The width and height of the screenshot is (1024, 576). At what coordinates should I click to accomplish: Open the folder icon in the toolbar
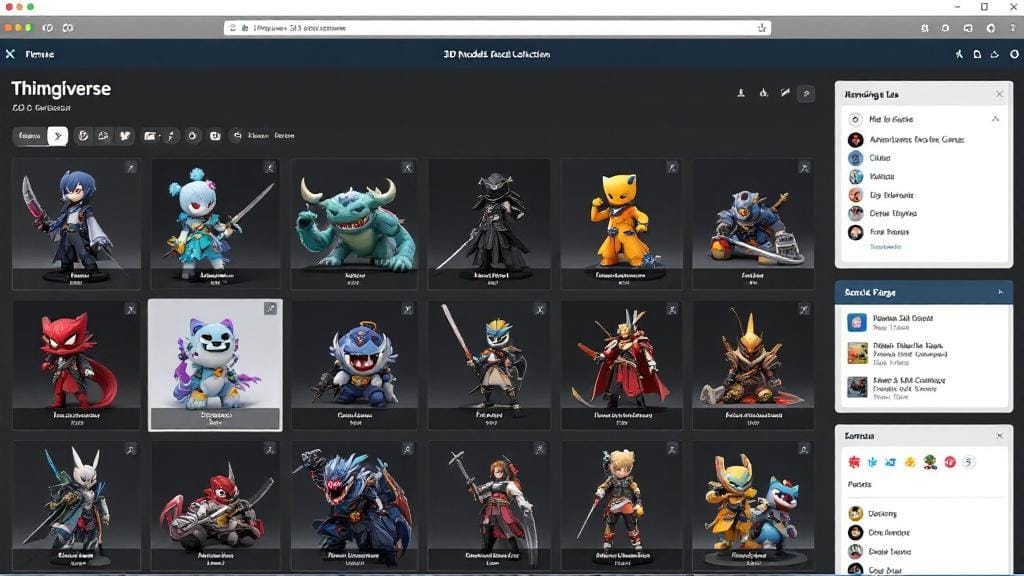[x=148, y=136]
